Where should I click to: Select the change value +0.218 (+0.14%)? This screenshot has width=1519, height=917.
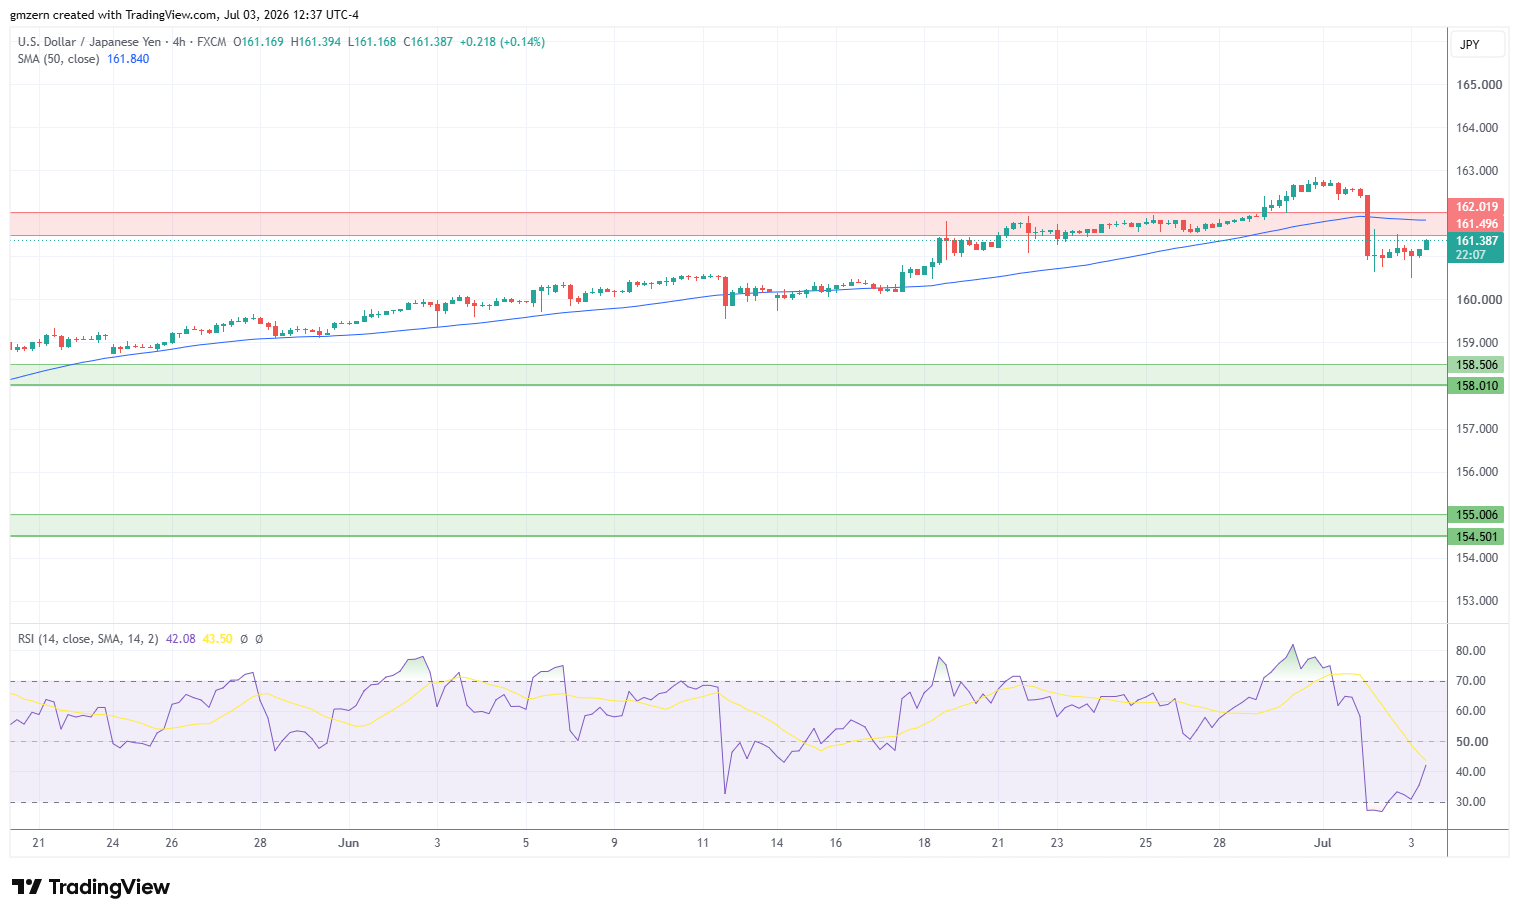[x=502, y=42]
